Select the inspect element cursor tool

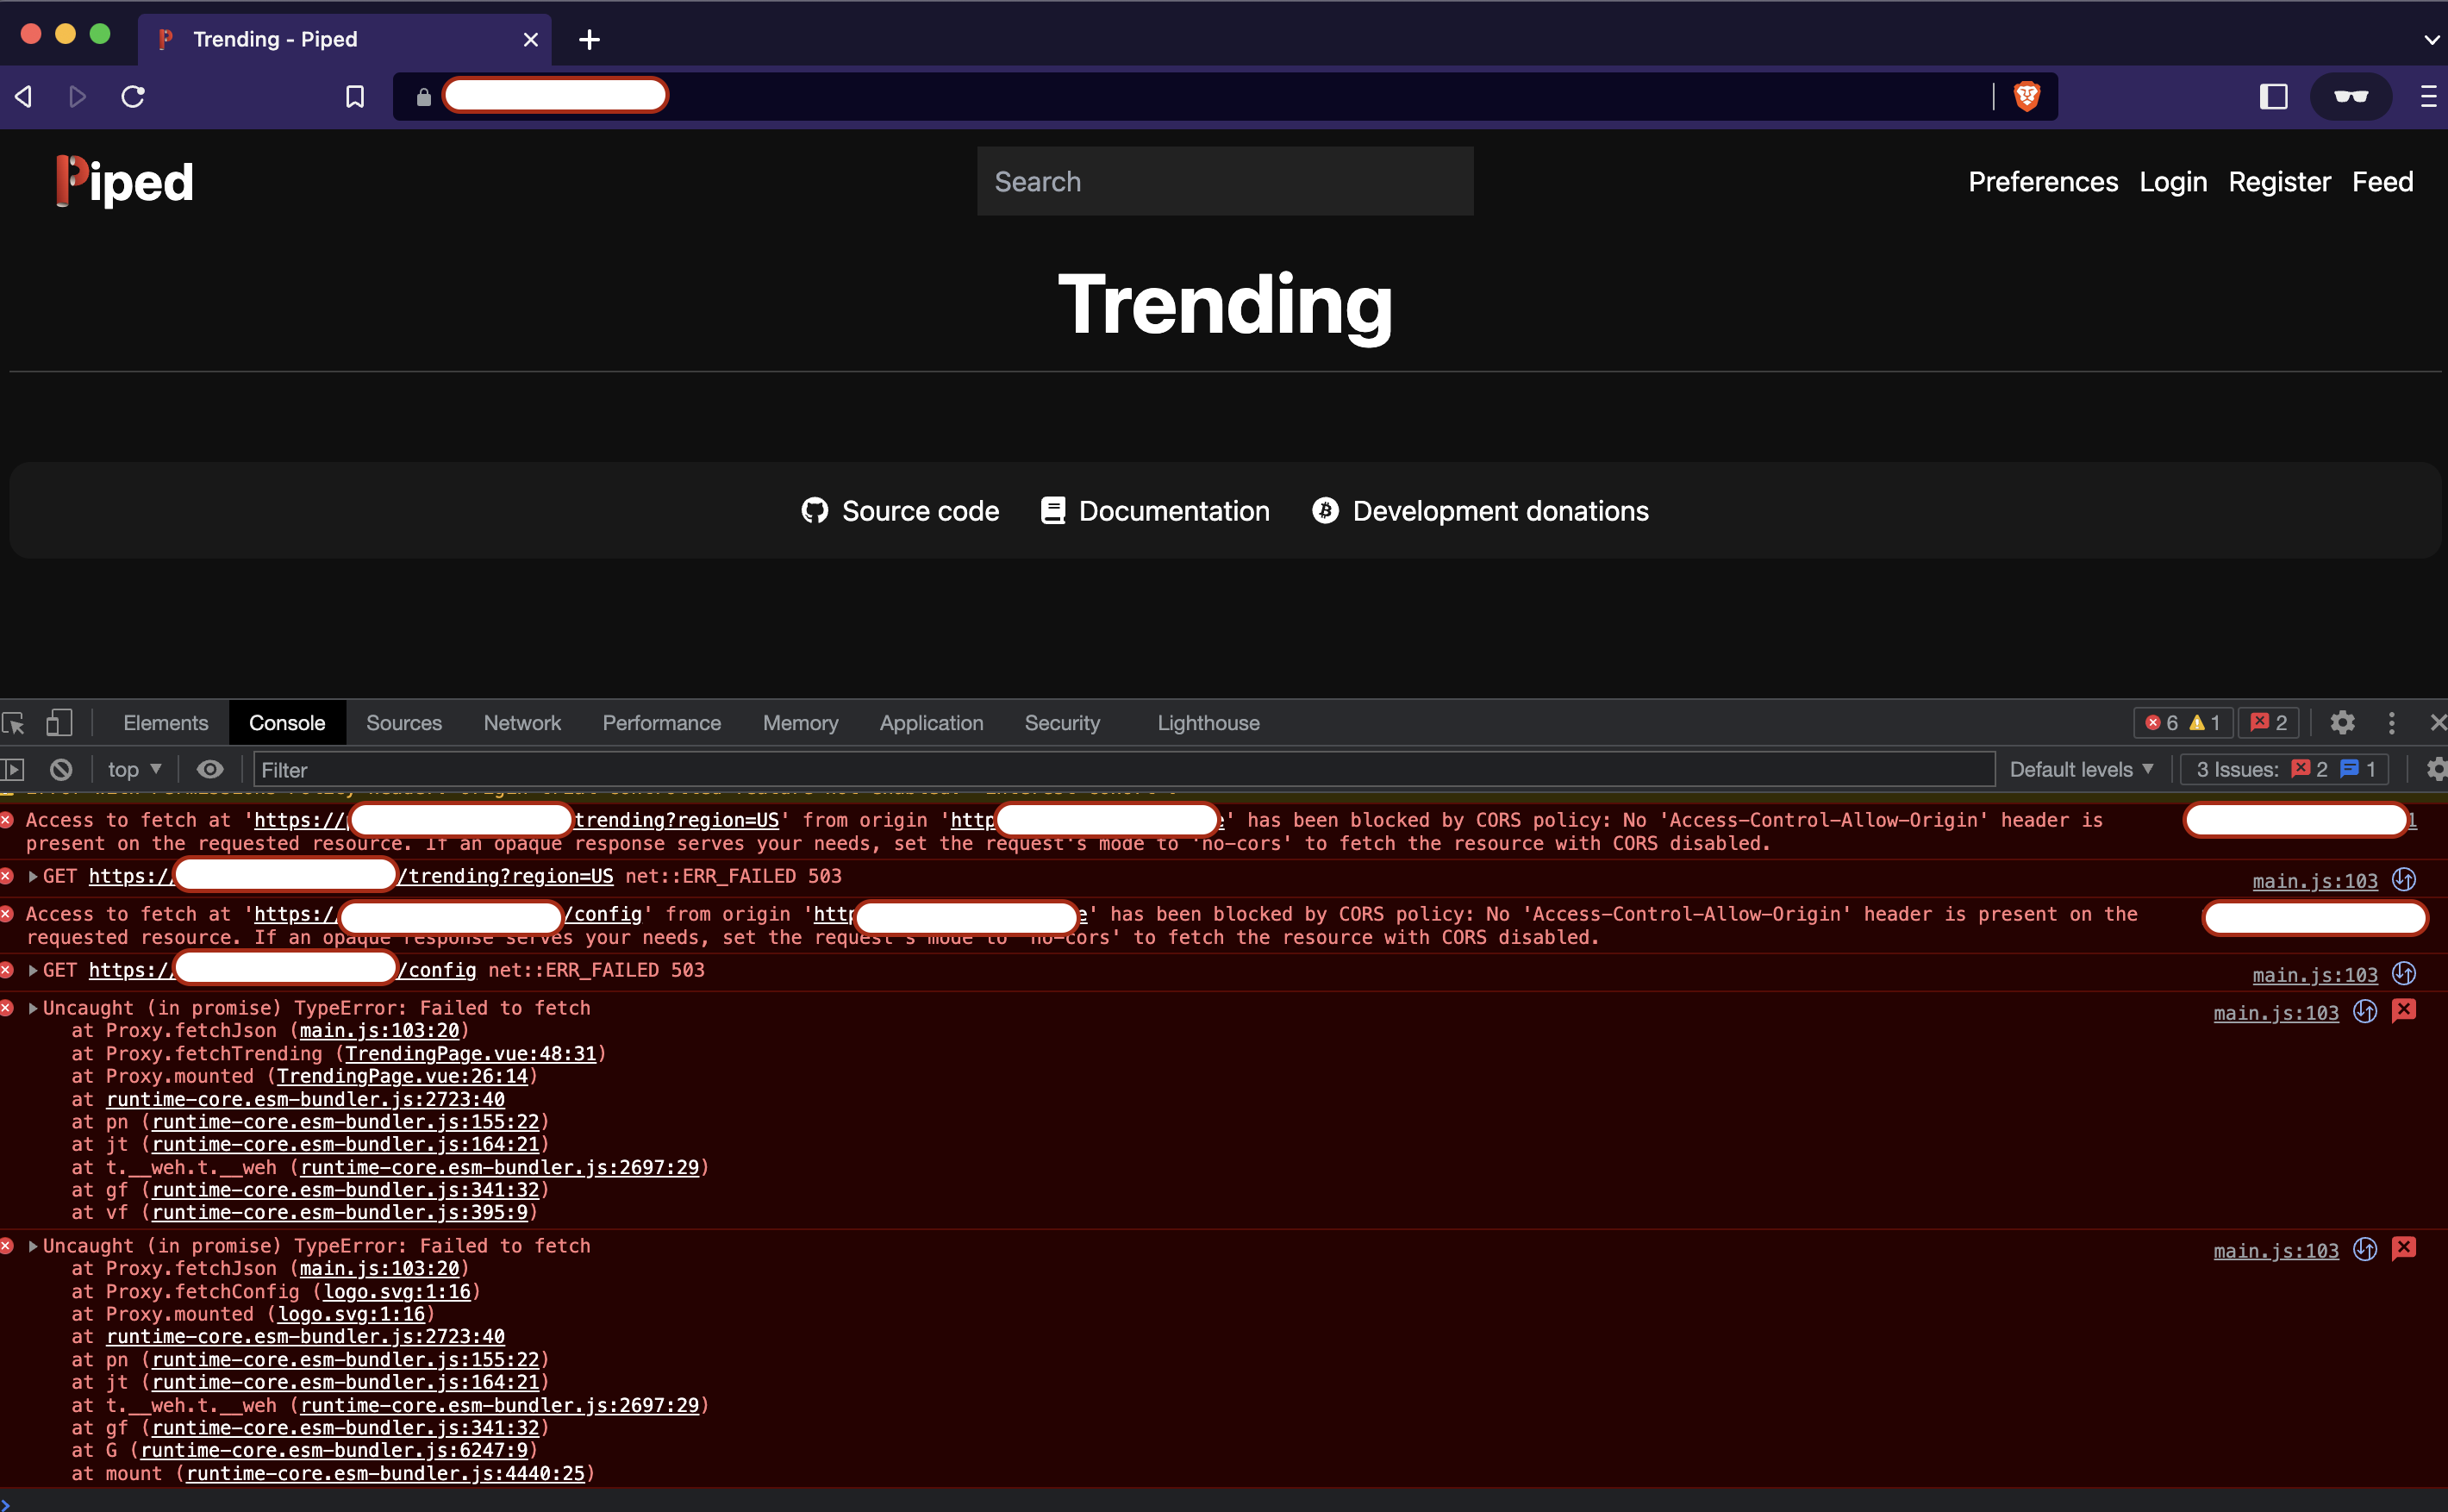[13, 722]
